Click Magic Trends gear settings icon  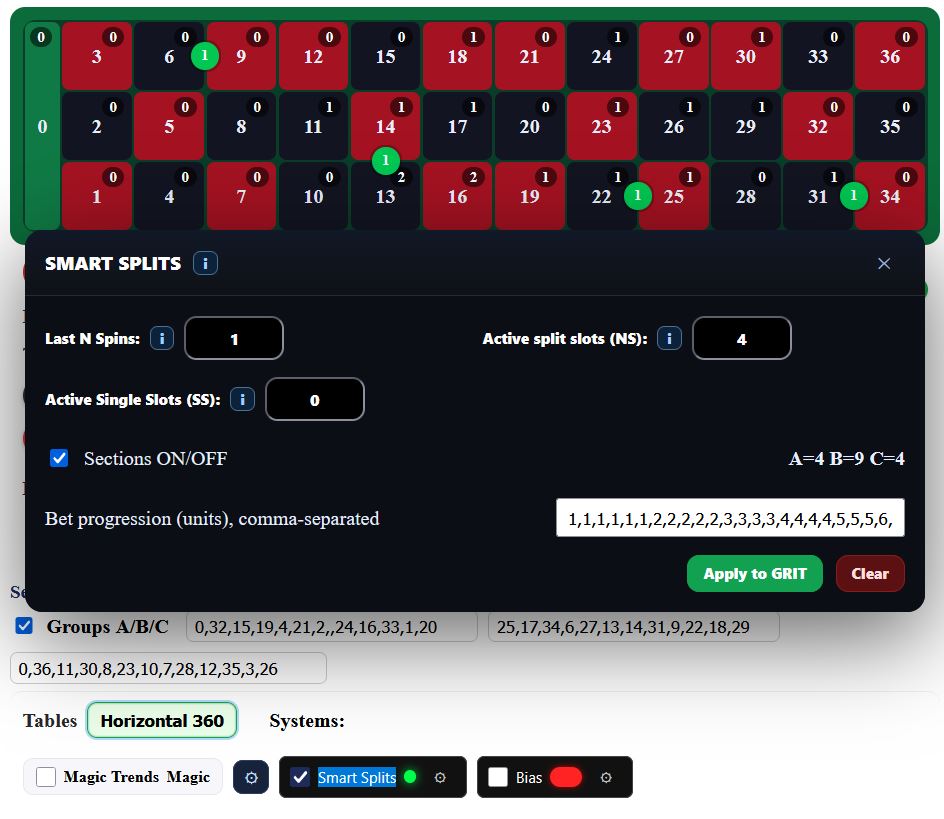coord(251,777)
